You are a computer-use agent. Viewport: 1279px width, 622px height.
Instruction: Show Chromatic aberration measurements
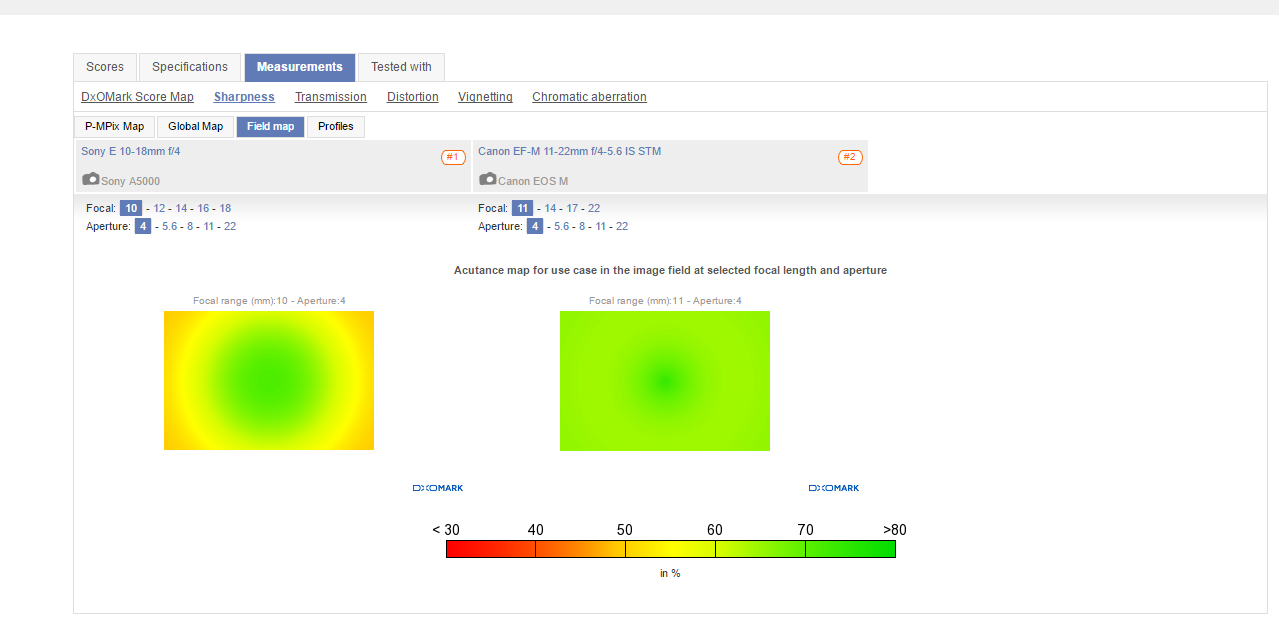coord(589,97)
